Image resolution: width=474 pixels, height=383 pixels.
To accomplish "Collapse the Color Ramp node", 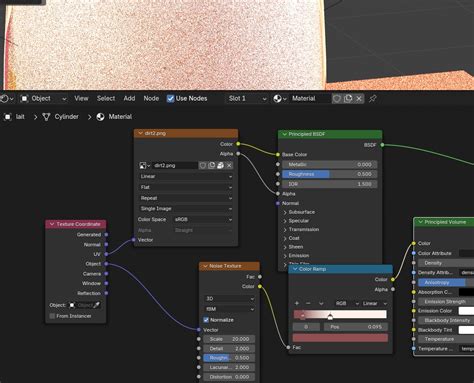I will point(295,269).
